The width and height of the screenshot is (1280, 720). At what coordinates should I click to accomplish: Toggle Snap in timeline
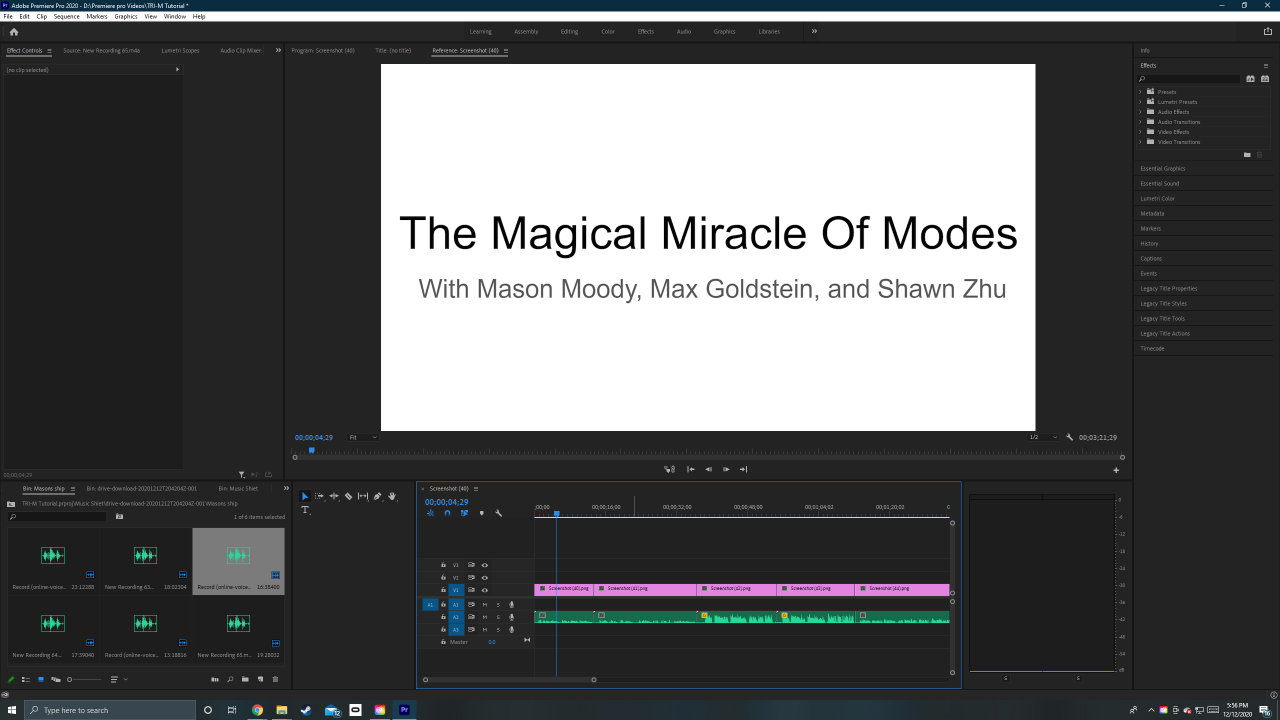click(x=447, y=513)
